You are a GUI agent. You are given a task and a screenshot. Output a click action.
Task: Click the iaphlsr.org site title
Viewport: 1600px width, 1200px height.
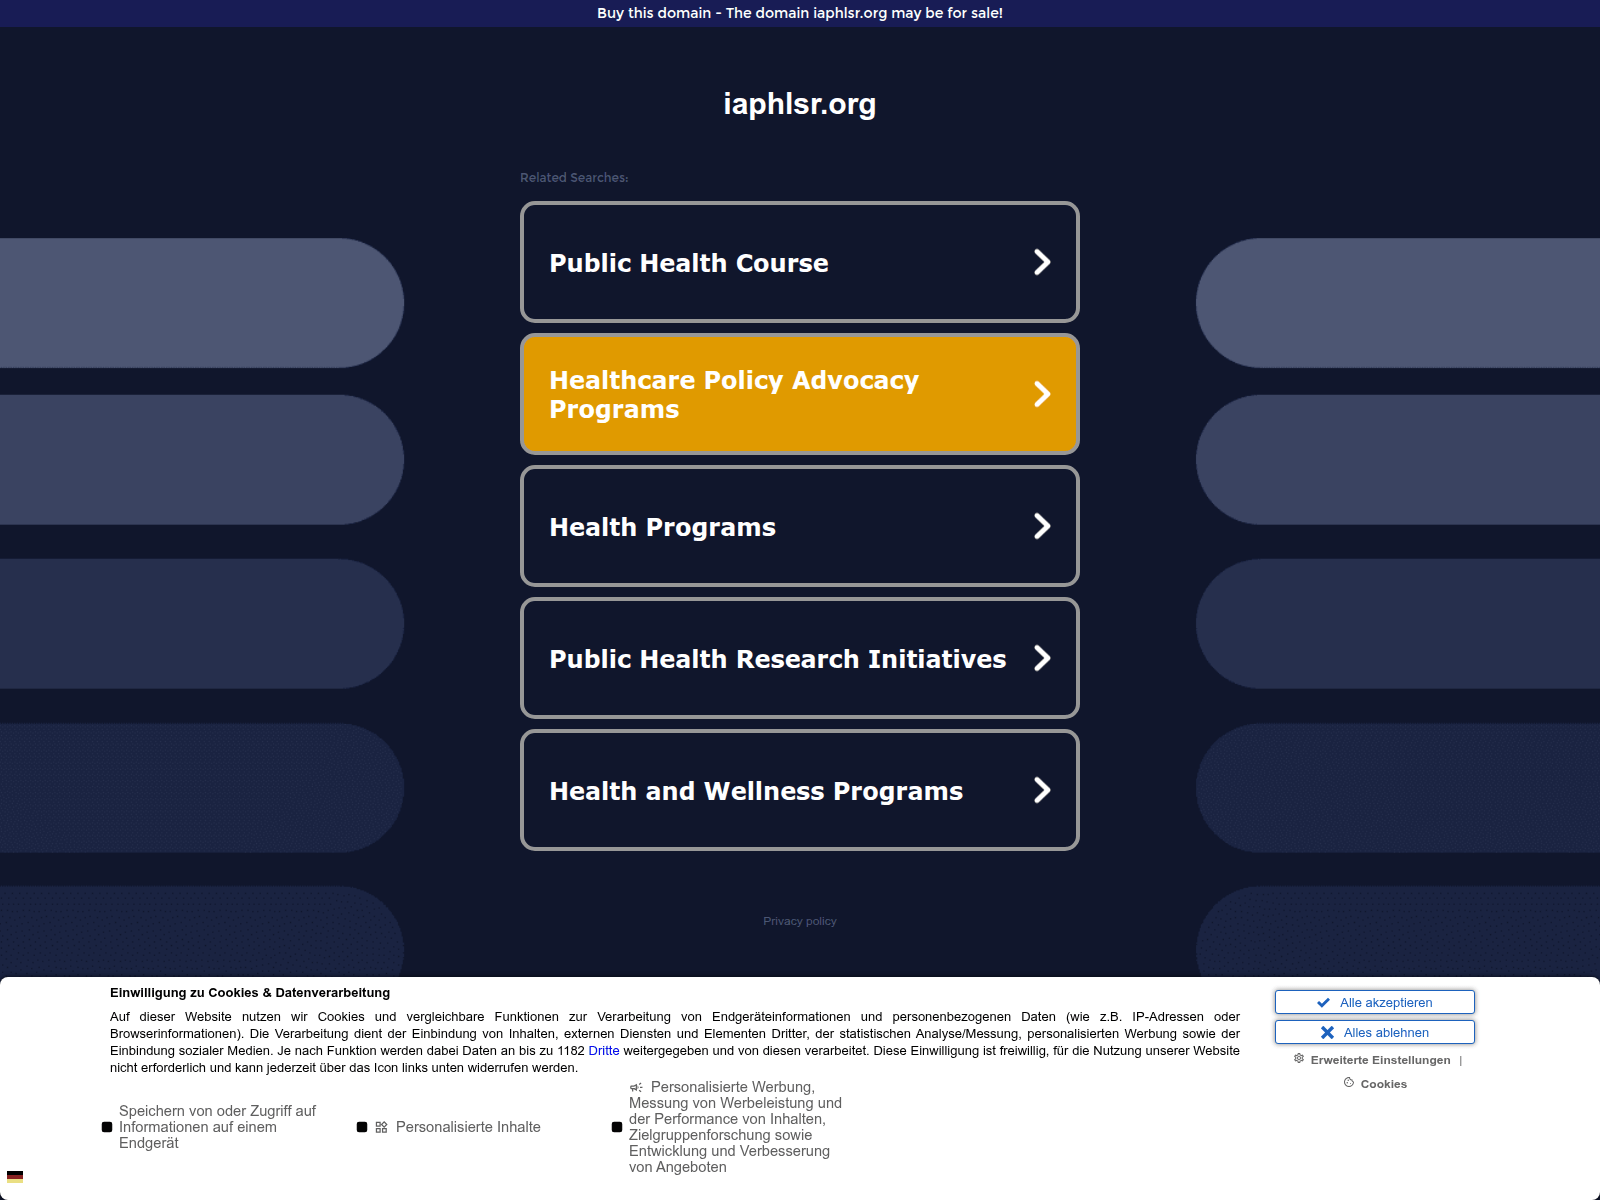tap(800, 104)
